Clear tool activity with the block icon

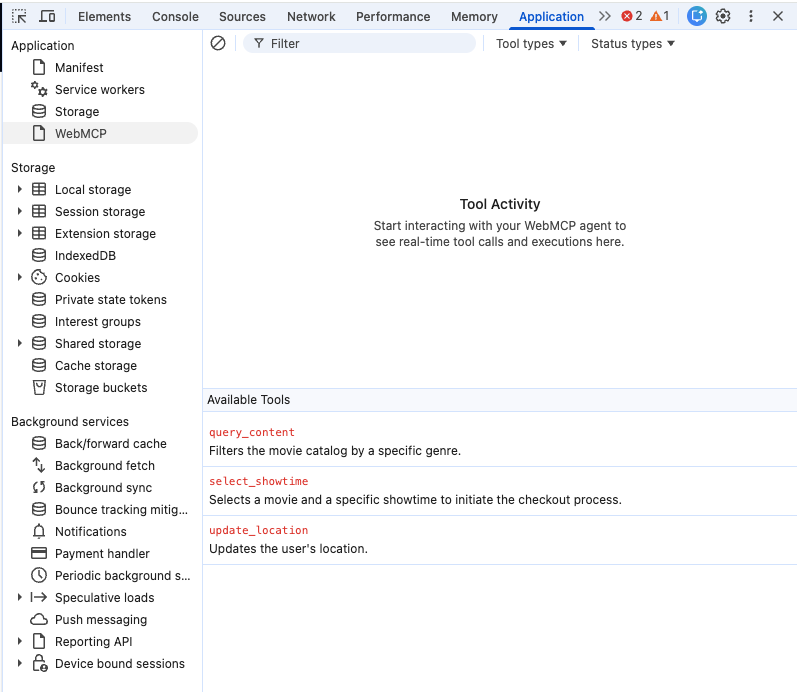[x=218, y=43]
